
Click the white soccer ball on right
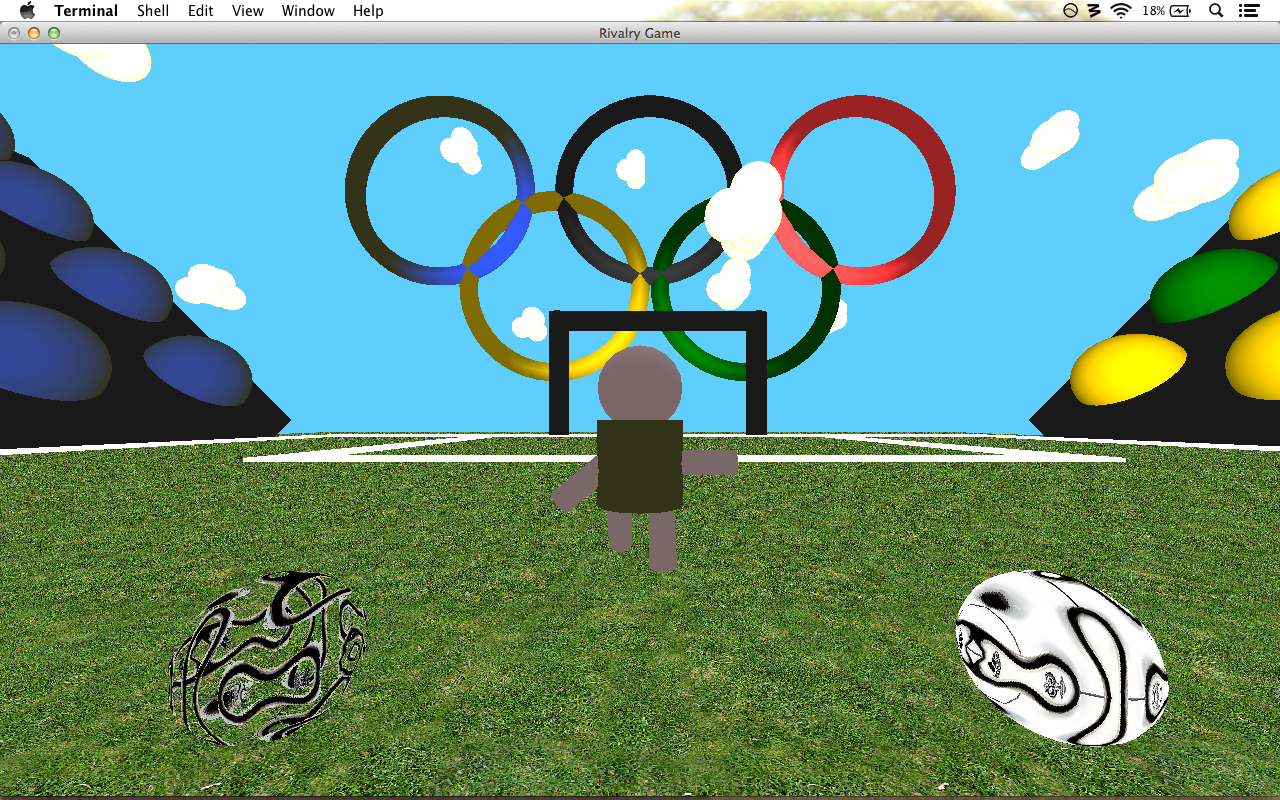pos(1062,658)
